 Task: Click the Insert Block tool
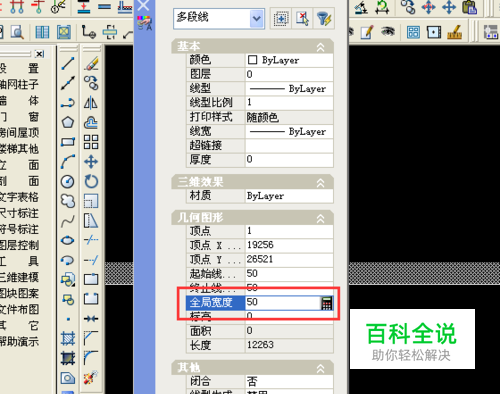click(x=68, y=280)
